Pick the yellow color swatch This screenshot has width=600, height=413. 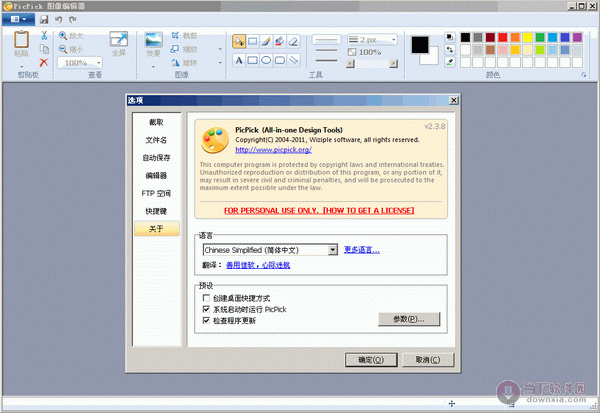(x=527, y=37)
